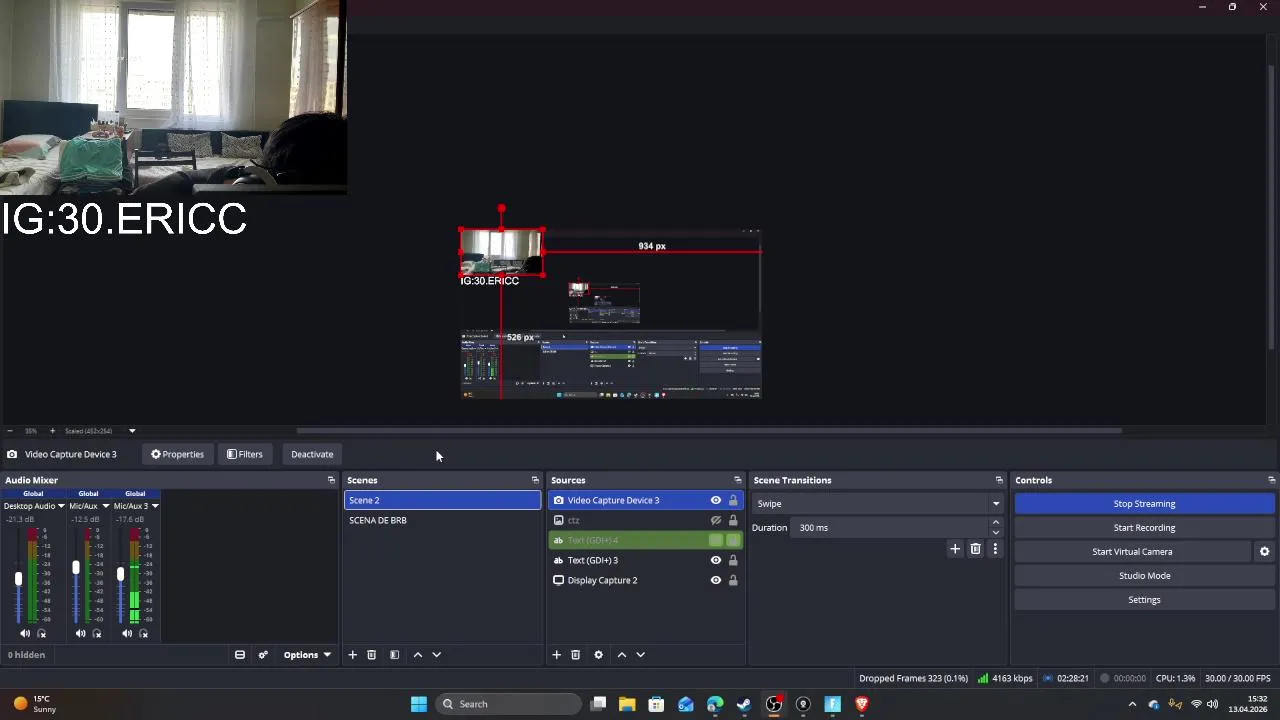
Task: Move scene up arrow
Action: pos(417,655)
